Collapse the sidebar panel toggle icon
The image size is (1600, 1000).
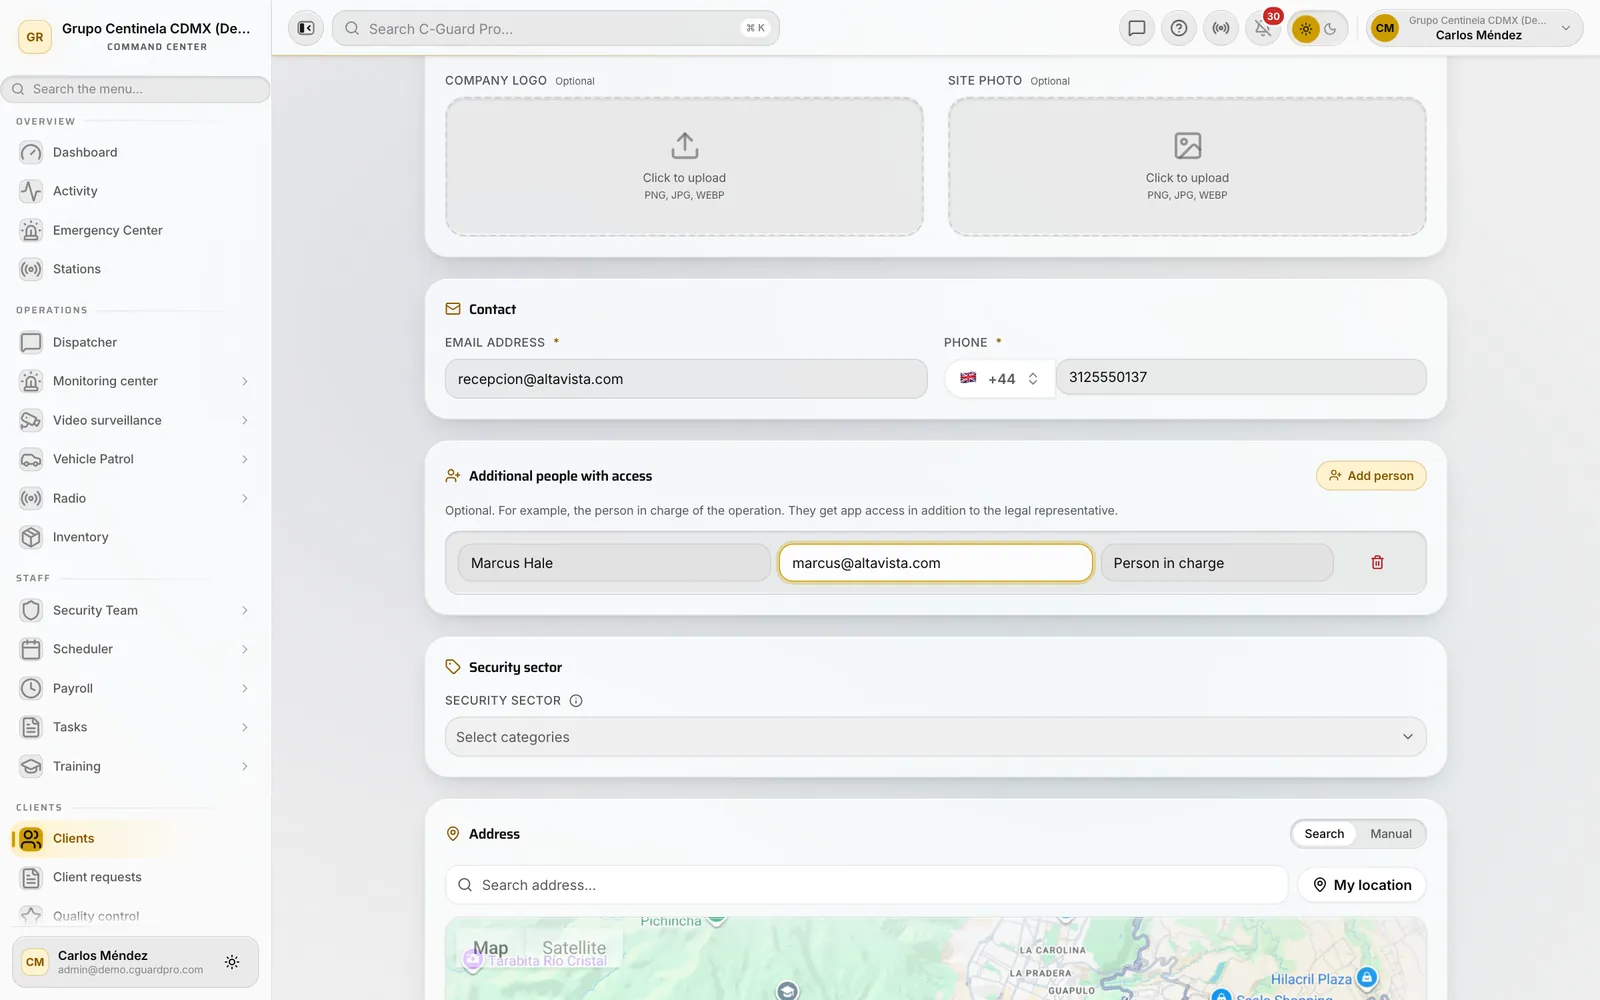(x=306, y=28)
